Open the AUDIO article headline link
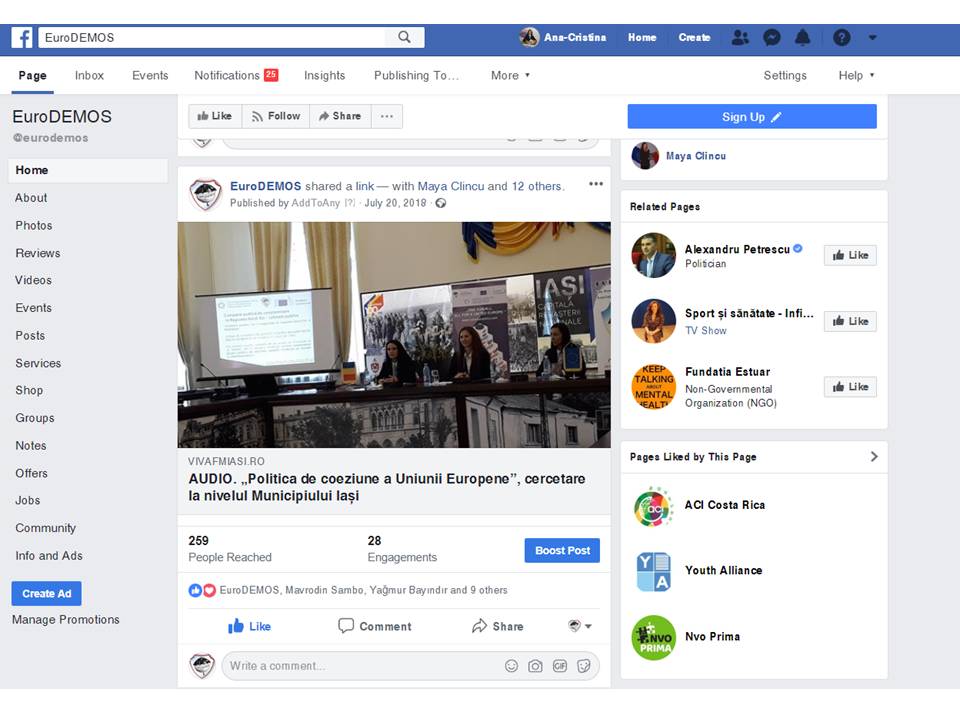Image resolution: width=960 pixels, height=720 pixels. tap(387, 487)
